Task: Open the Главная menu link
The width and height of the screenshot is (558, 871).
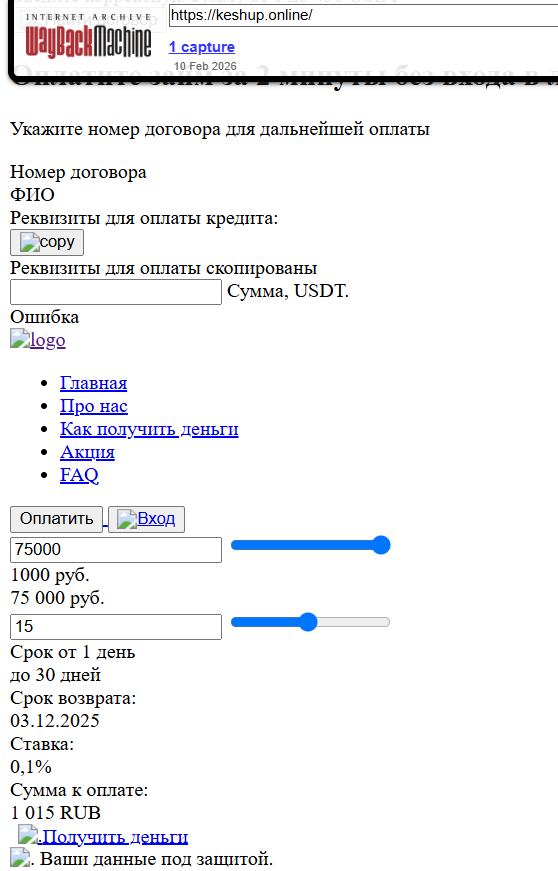Action: [93, 383]
